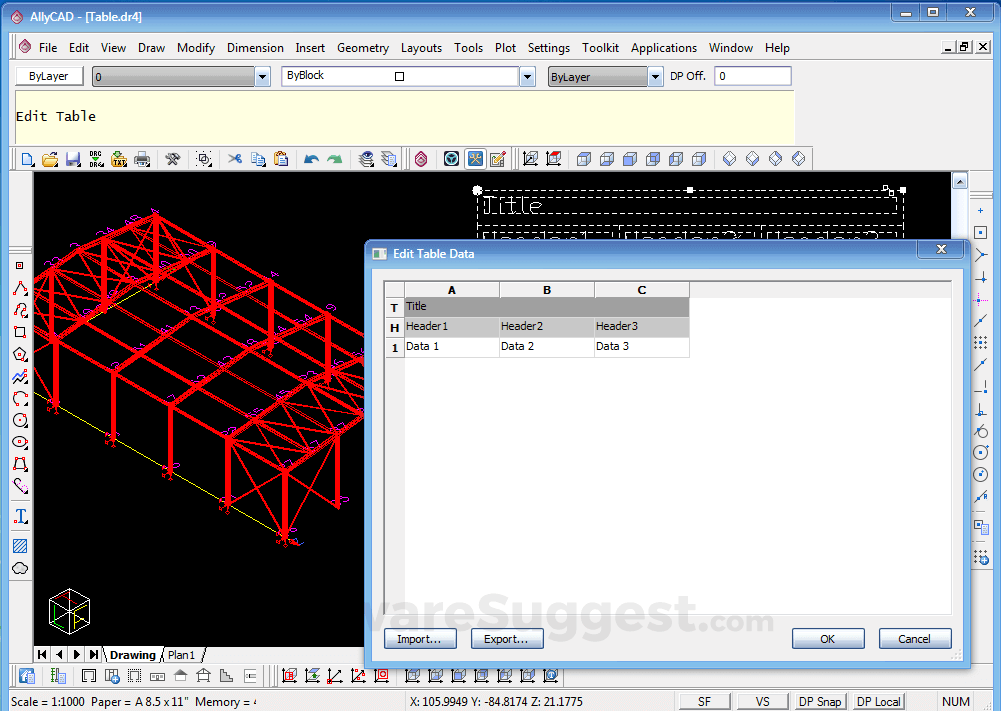Switch to the Plan1 tab

(183, 654)
